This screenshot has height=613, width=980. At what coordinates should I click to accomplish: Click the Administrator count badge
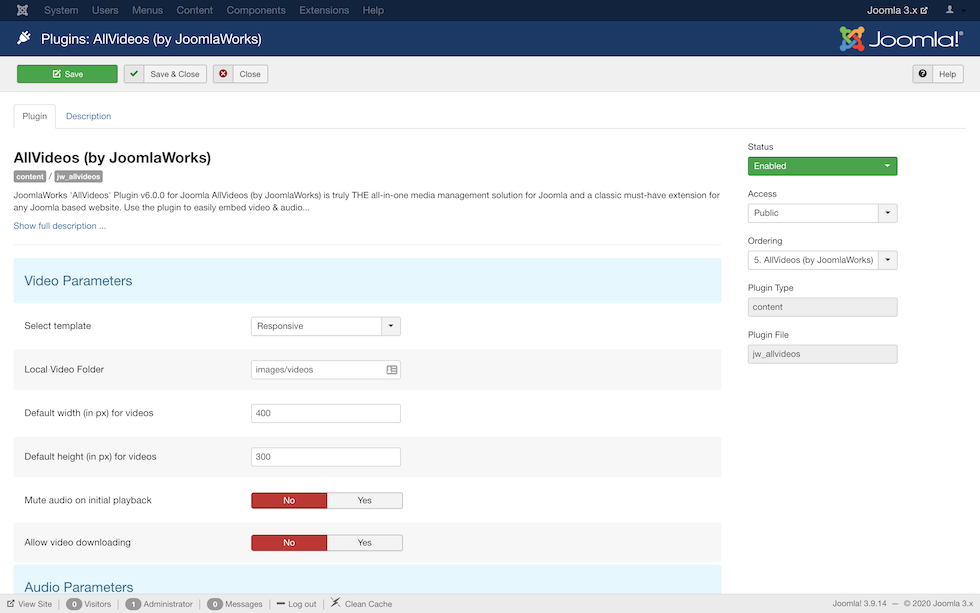coord(132,604)
